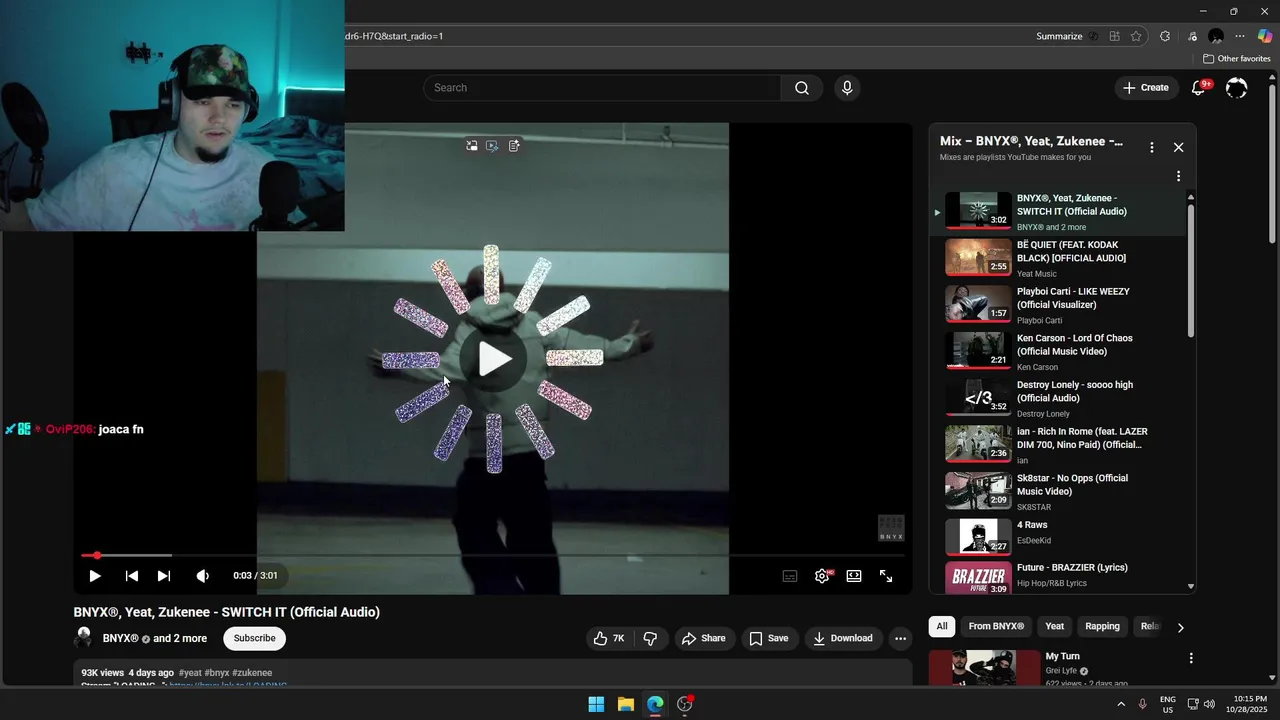
Task: Open File Explorer from taskbar
Action: [625, 704]
